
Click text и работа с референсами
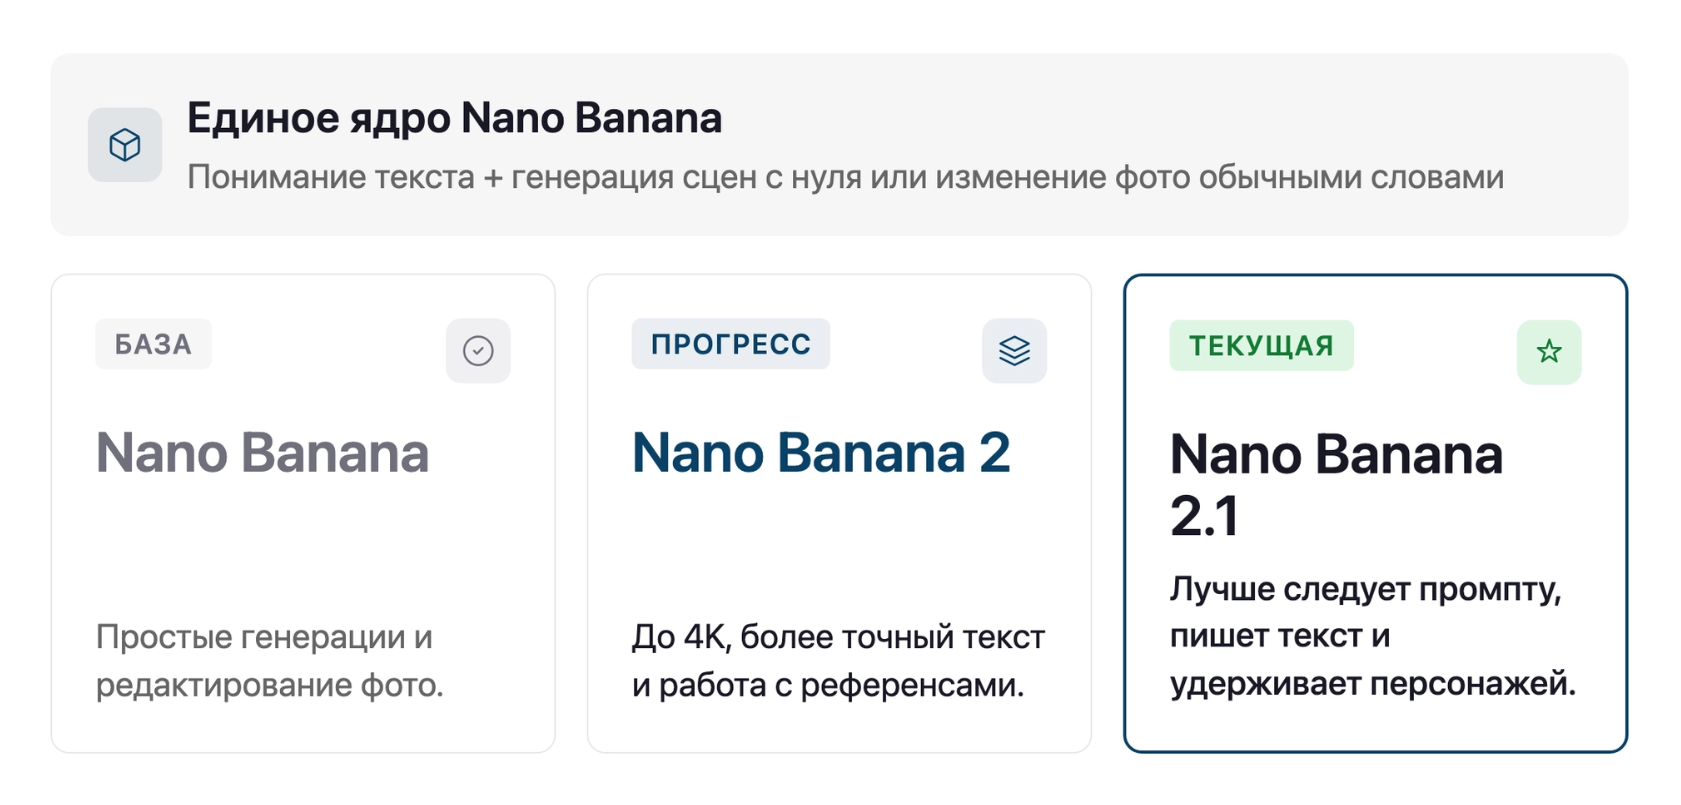point(828,685)
